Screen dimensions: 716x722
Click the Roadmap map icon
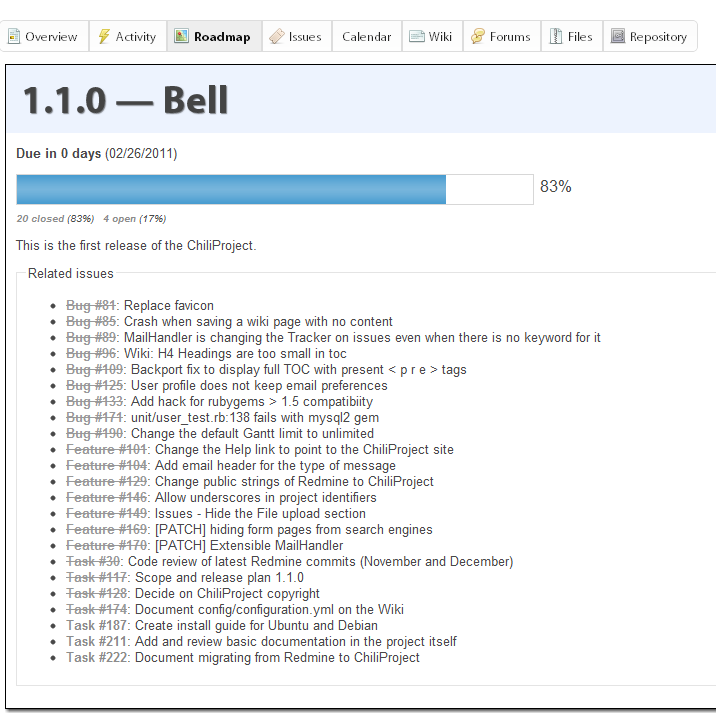coord(181,36)
